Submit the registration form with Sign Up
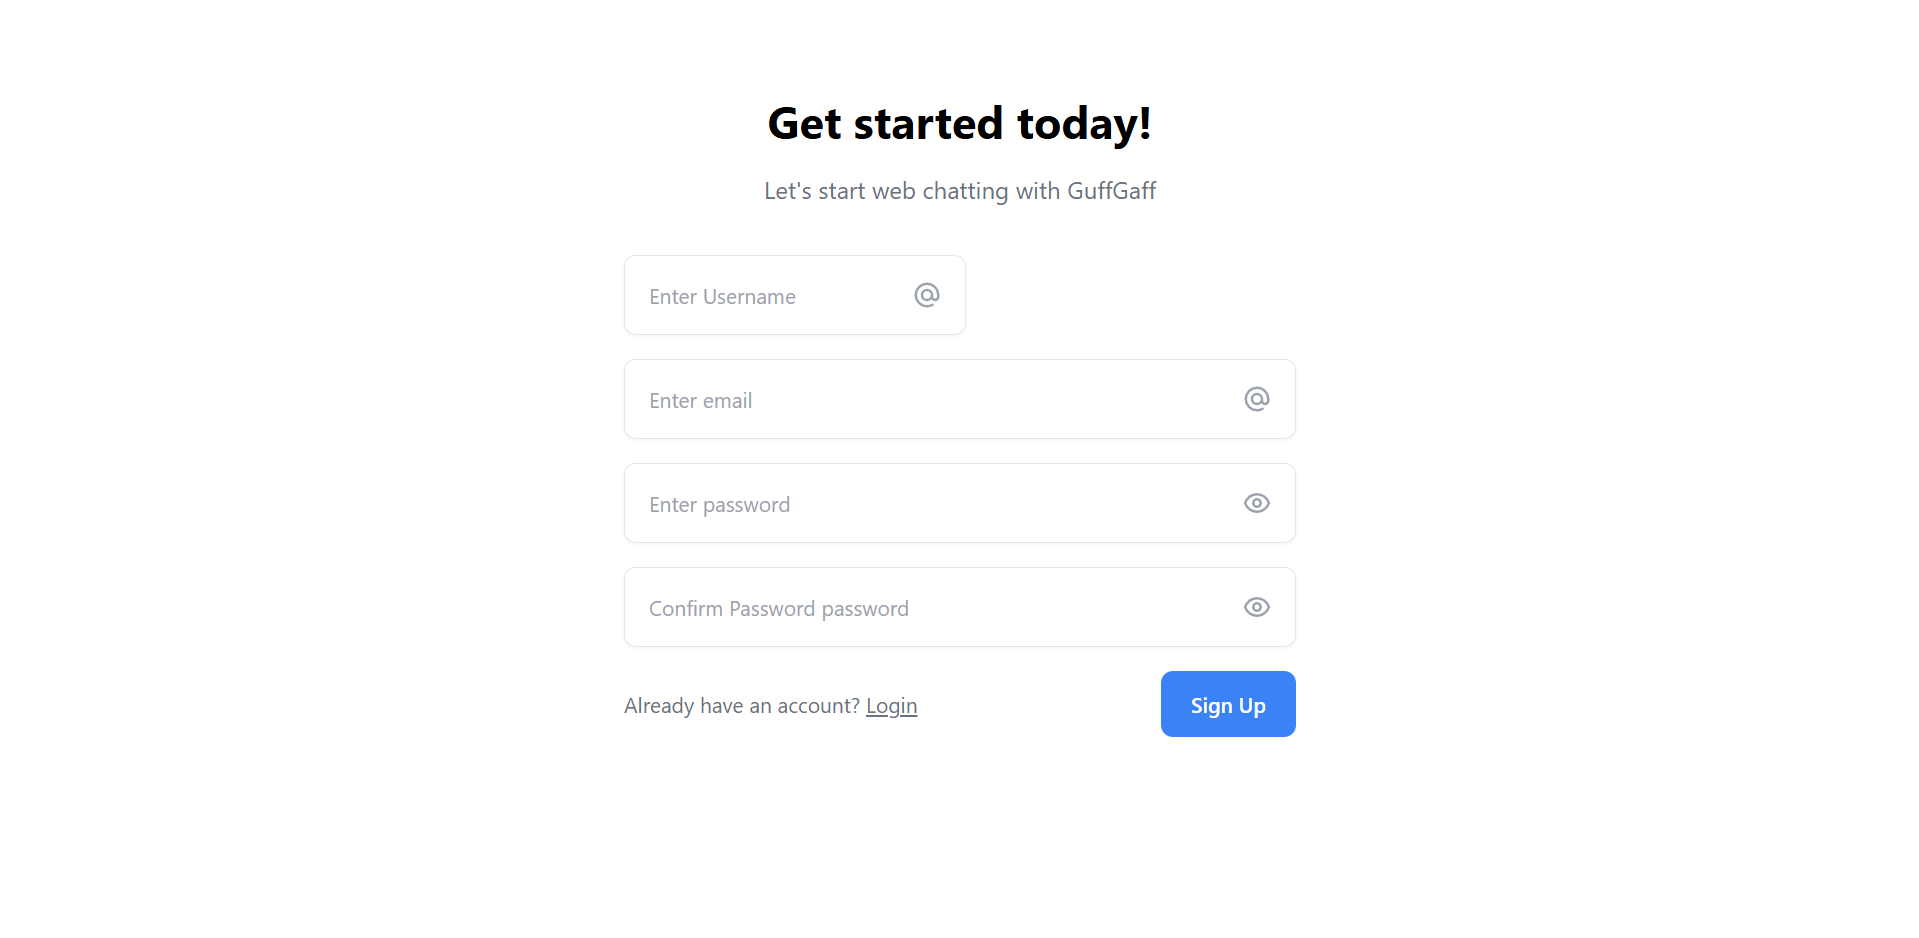Image resolution: width=1919 pixels, height=938 pixels. [x=1227, y=705]
